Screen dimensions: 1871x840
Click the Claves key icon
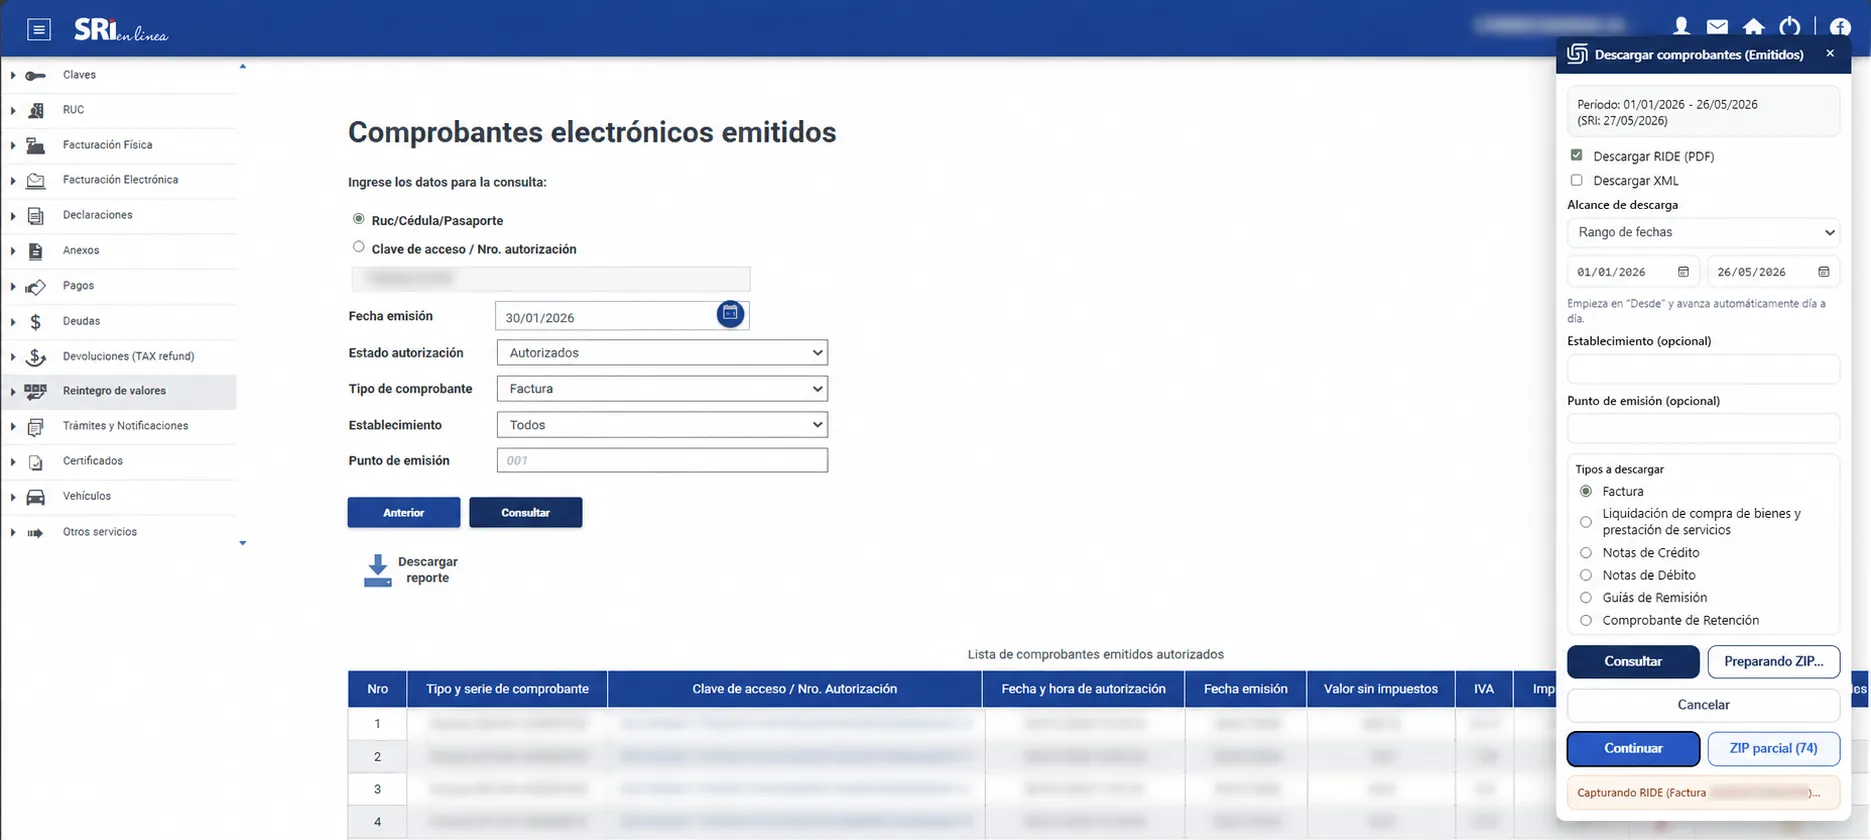[x=35, y=76]
